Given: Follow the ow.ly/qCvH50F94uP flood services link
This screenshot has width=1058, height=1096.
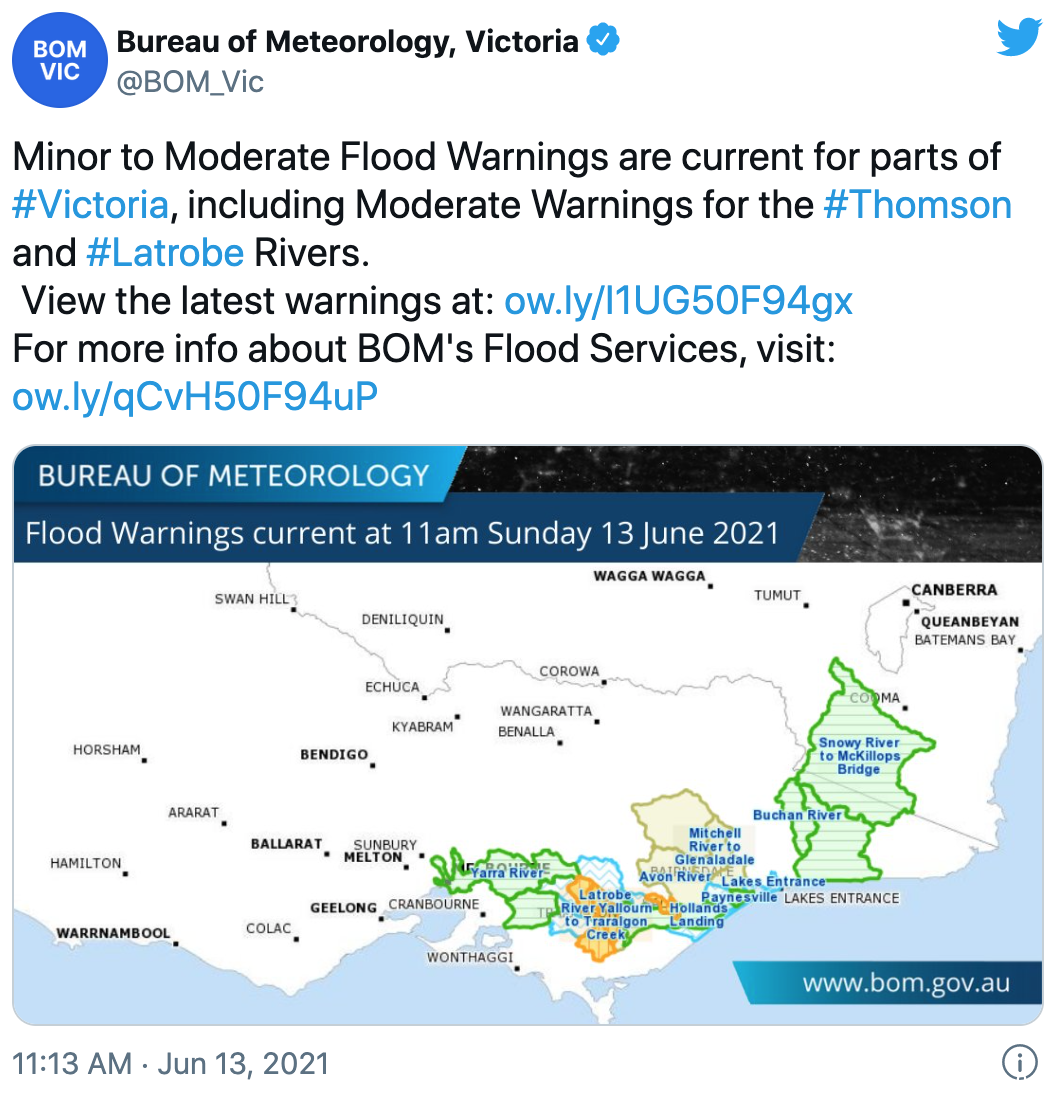Looking at the screenshot, I should (195, 396).
